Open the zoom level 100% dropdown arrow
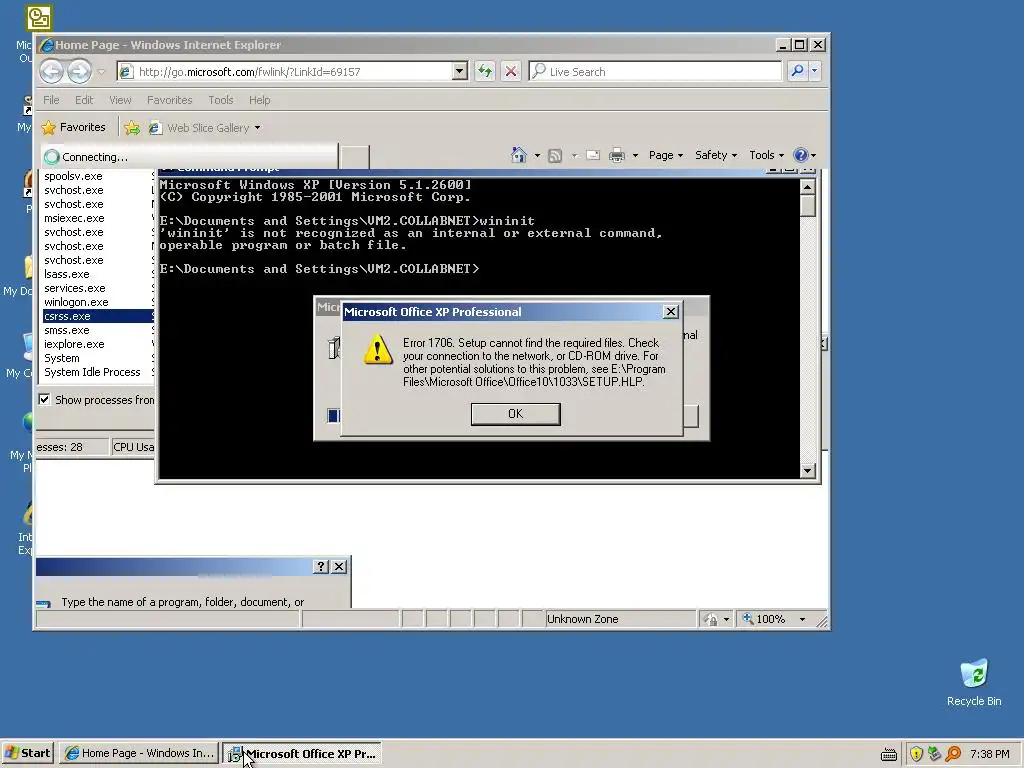 click(802, 619)
